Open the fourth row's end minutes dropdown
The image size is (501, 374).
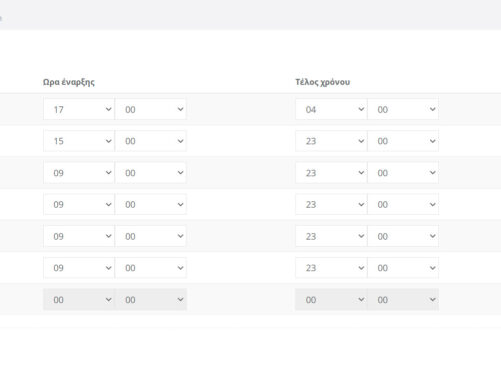click(x=403, y=204)
